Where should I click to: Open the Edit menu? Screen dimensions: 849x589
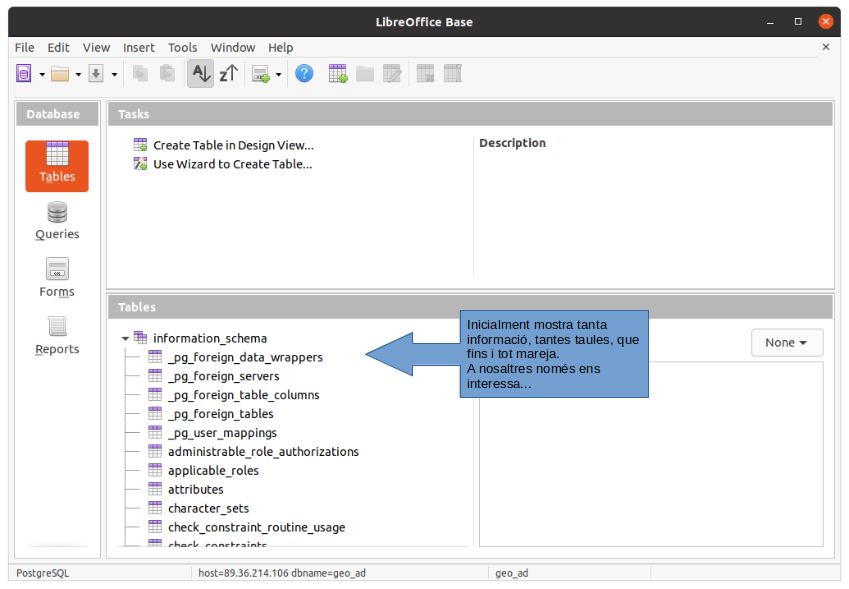click(58, 48)
